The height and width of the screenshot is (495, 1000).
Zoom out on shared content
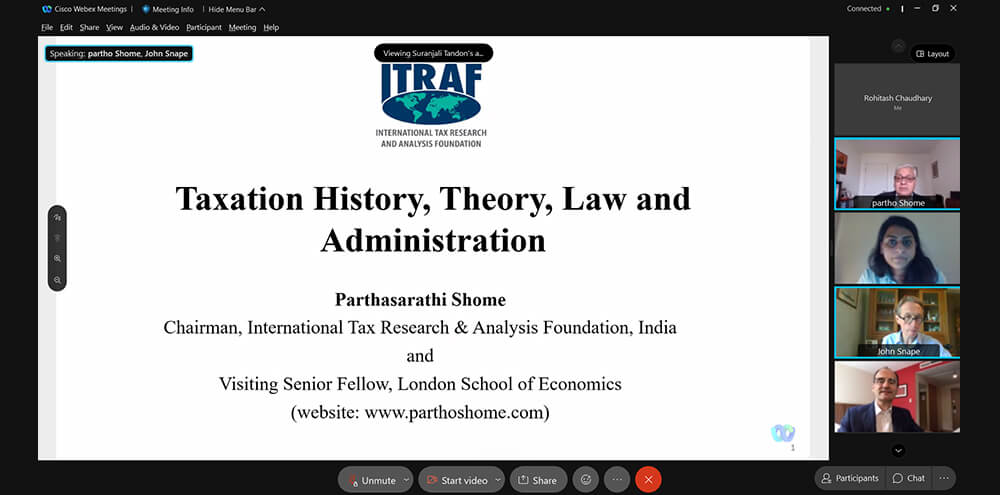point(57,279)
